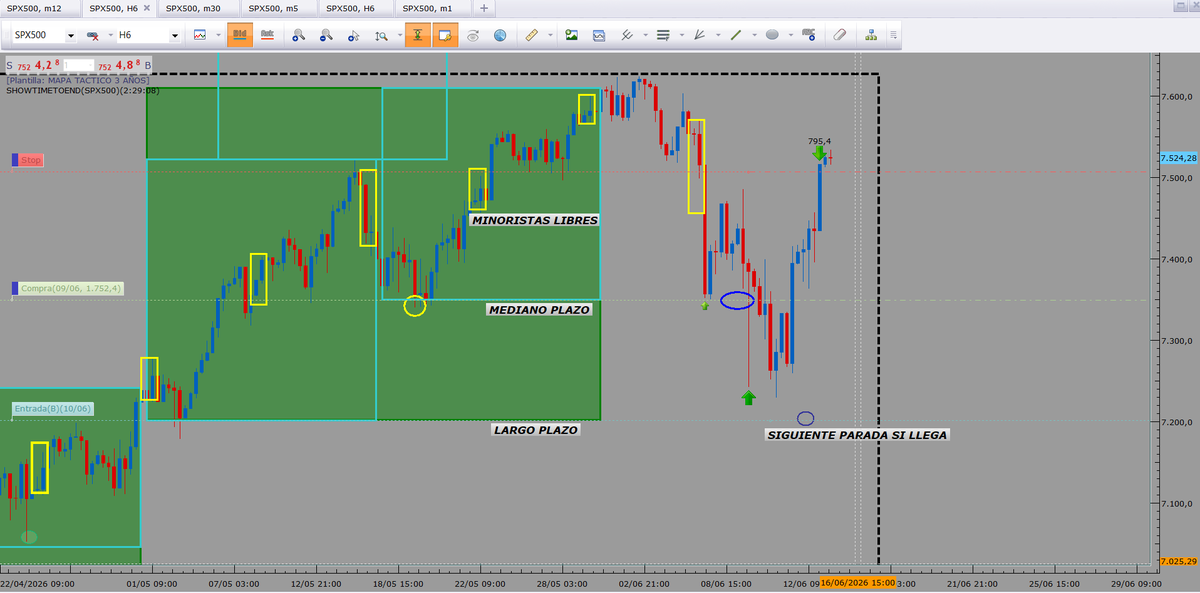Switch to the SPX500, m12 tab

tap(39, 8)
